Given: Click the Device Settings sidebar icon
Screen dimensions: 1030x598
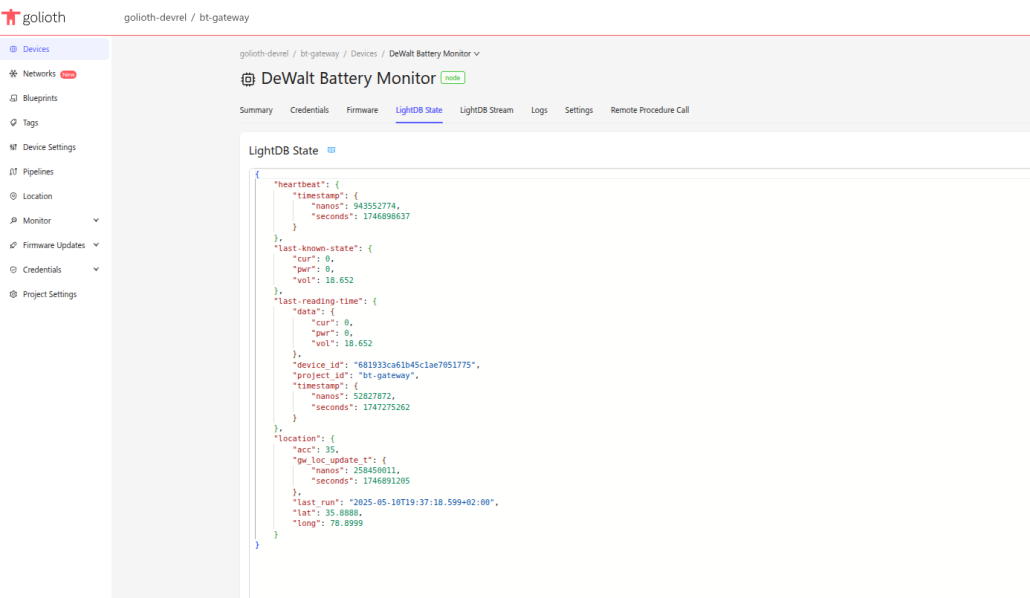Looking at the screenshot, I should pos(13,147).
